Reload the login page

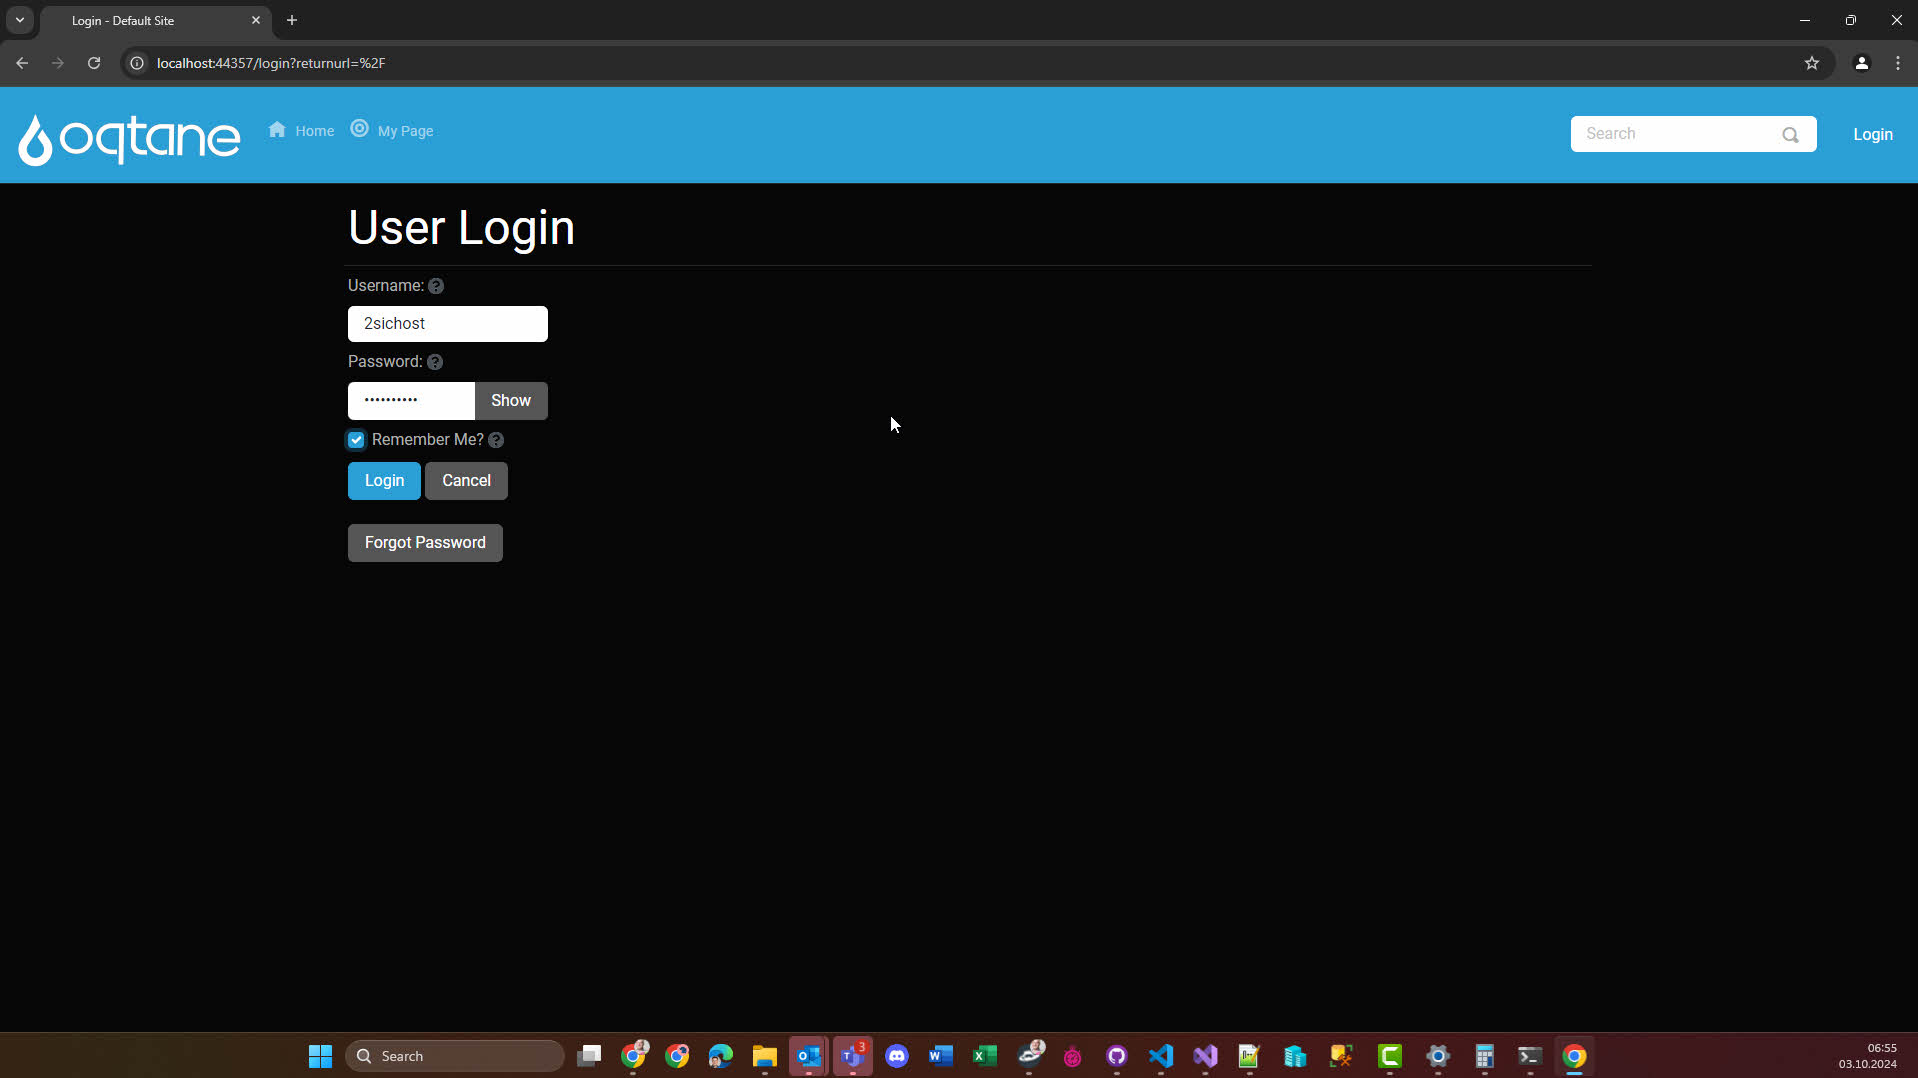(x=94, y=63)
